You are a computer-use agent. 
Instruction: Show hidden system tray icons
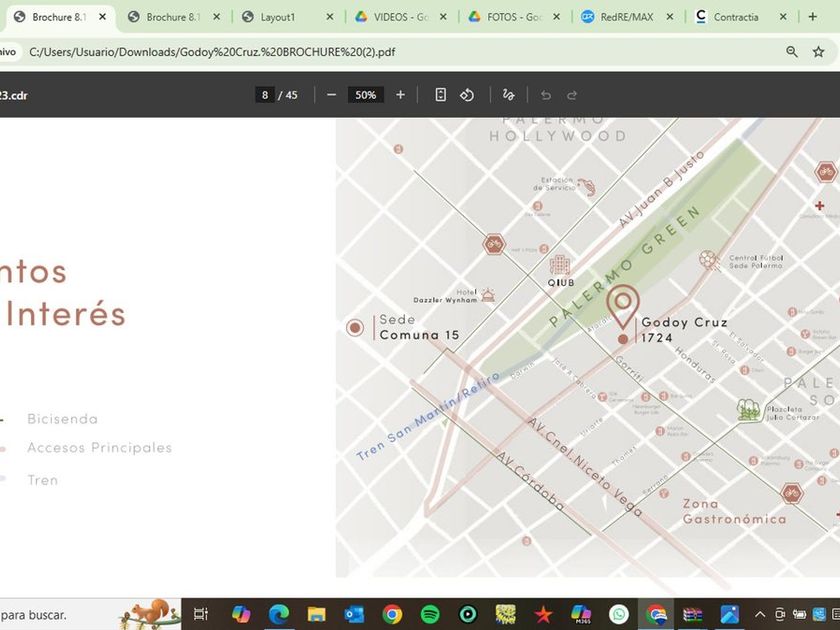[760, 614]
